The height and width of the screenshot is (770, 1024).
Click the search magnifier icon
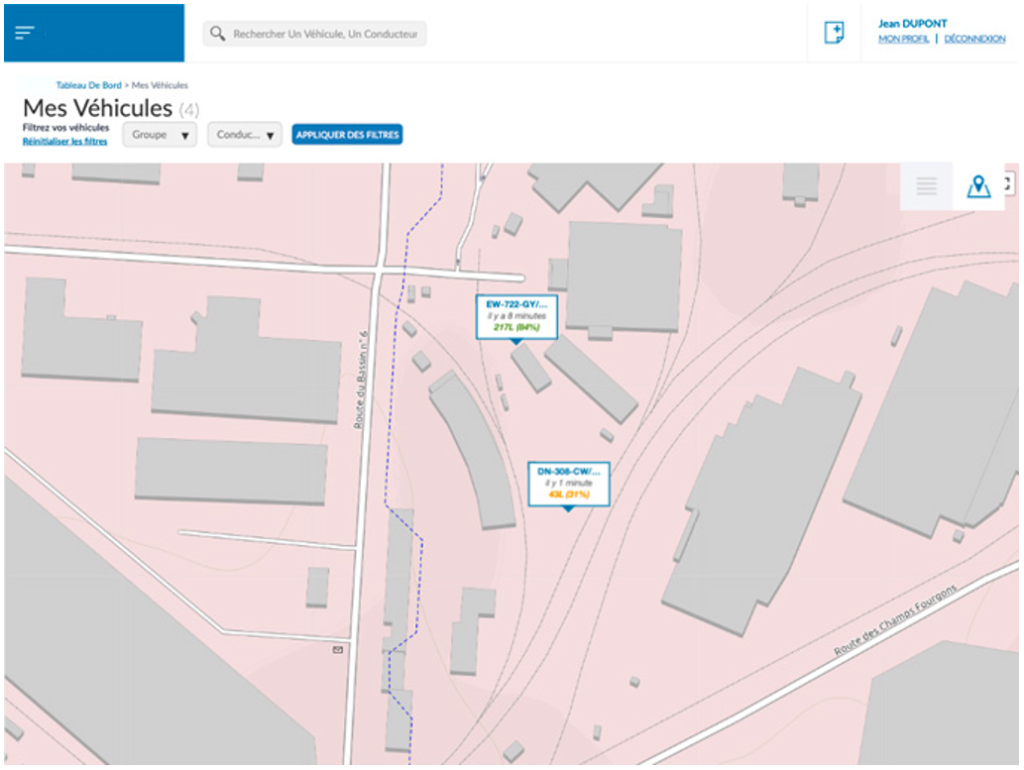(217, 34)
